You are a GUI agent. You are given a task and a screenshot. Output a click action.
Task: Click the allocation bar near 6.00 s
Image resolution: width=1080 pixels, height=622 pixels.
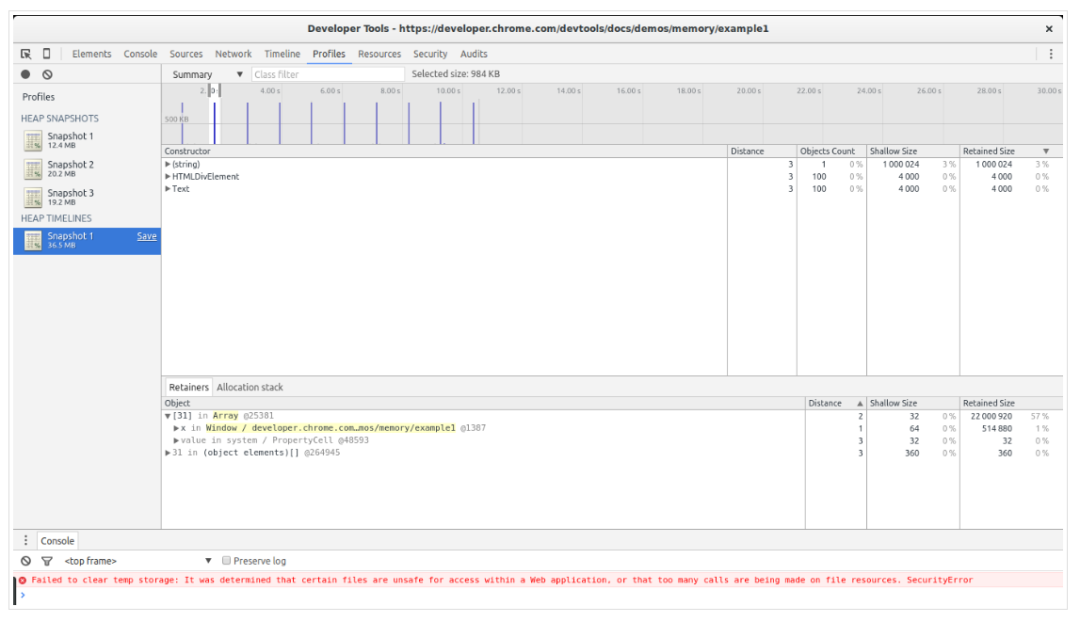point(344,123)
